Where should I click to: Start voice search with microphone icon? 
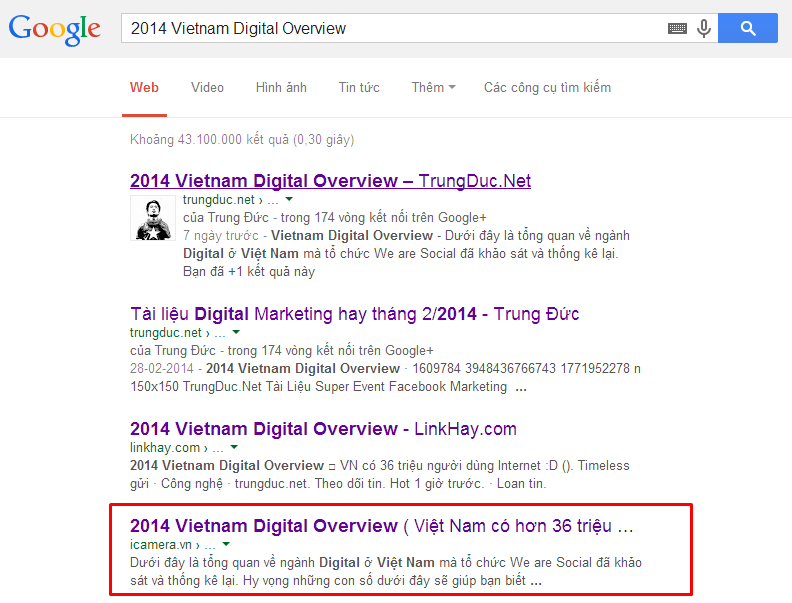[x=704, y=28]
